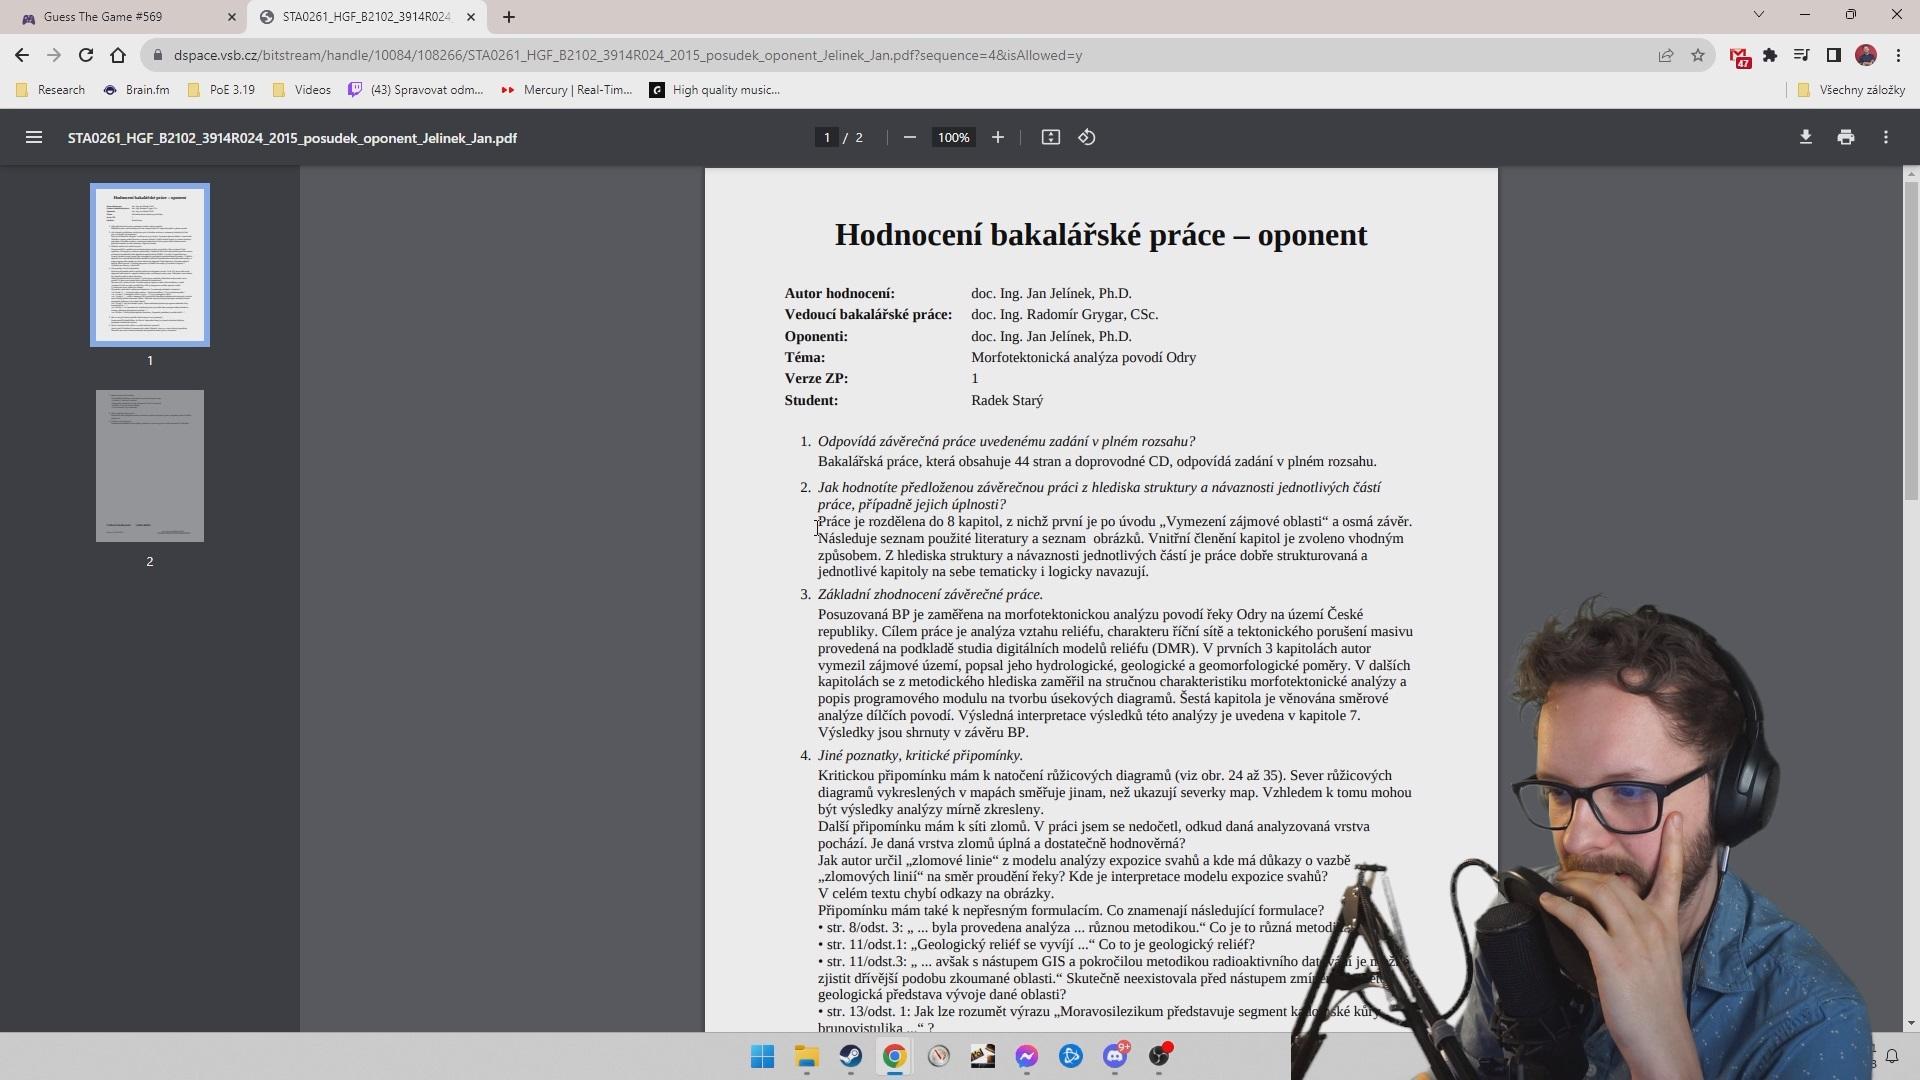Viewport: 1920px width, 1080px height.
Task: Go forward in browser history
Action: pyautogui.click(x=54, y=55)
